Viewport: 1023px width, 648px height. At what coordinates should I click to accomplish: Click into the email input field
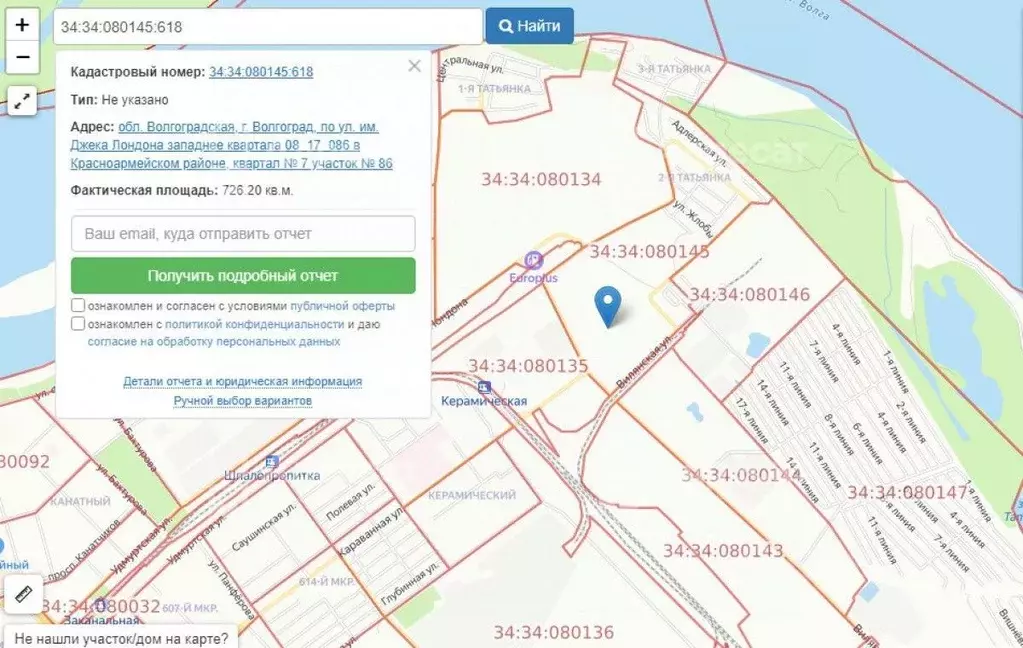[x=243, y=234]
